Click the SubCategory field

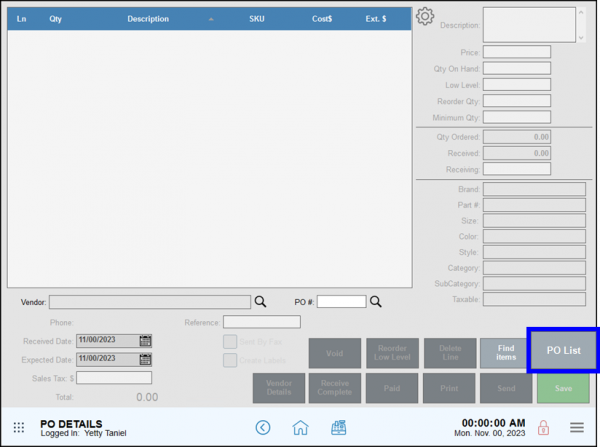click(x=534, y=284)
